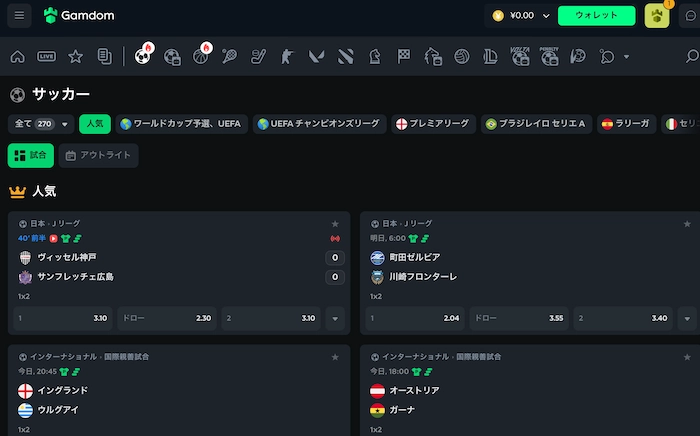Select the volleyball sport icon
This screenshot has width=700, height=436.
click(462, 57)
